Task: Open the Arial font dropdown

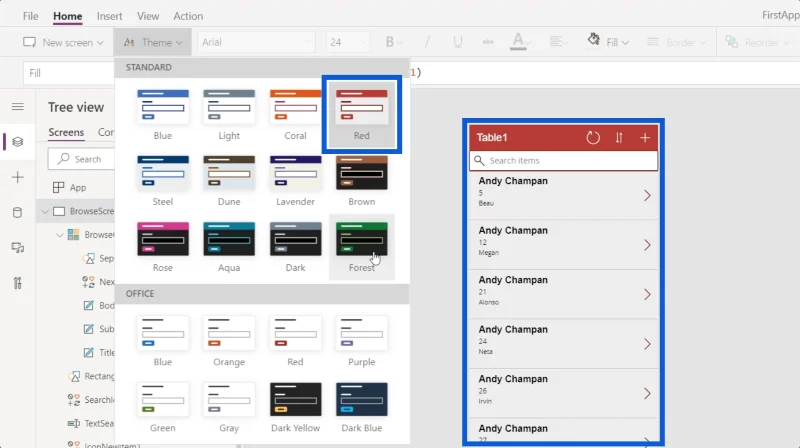Action: [x=256, y=42]
